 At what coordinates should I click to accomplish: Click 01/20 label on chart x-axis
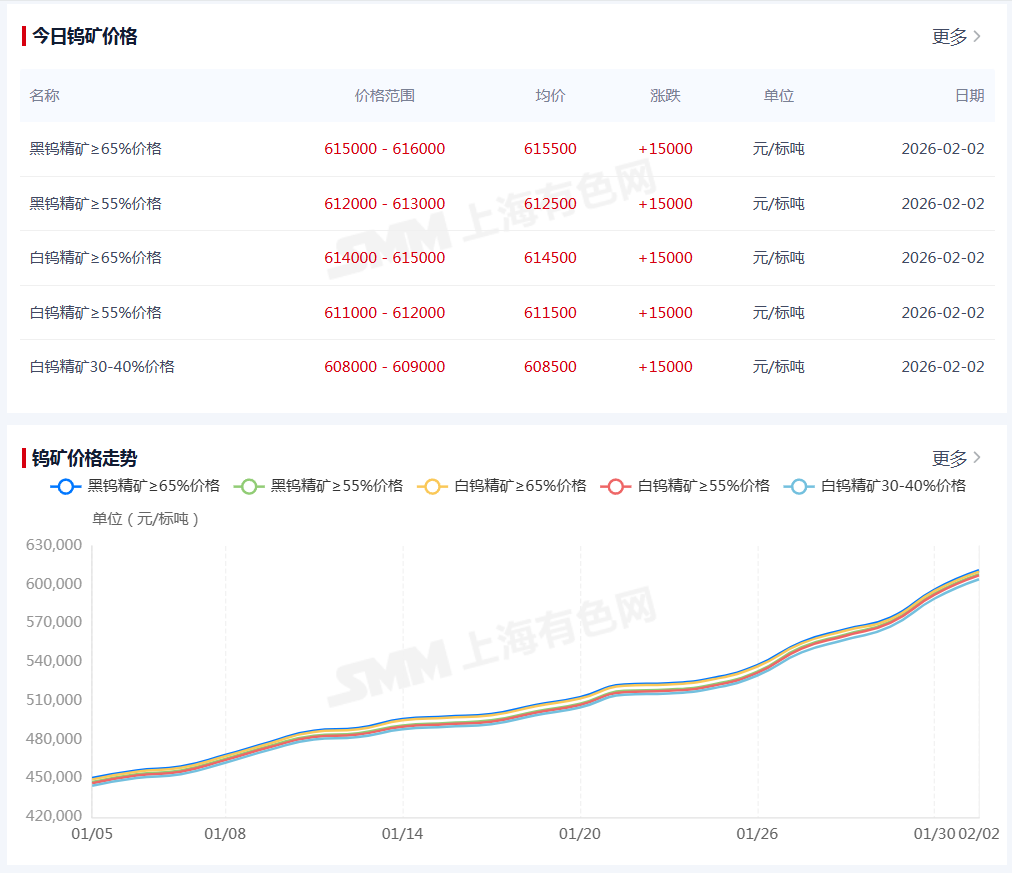coord(580,834)
